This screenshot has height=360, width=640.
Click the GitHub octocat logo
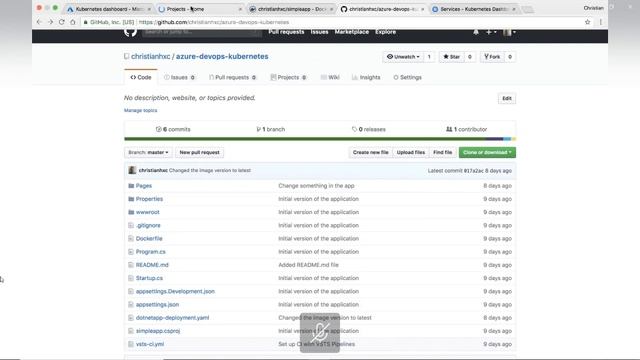131,32
